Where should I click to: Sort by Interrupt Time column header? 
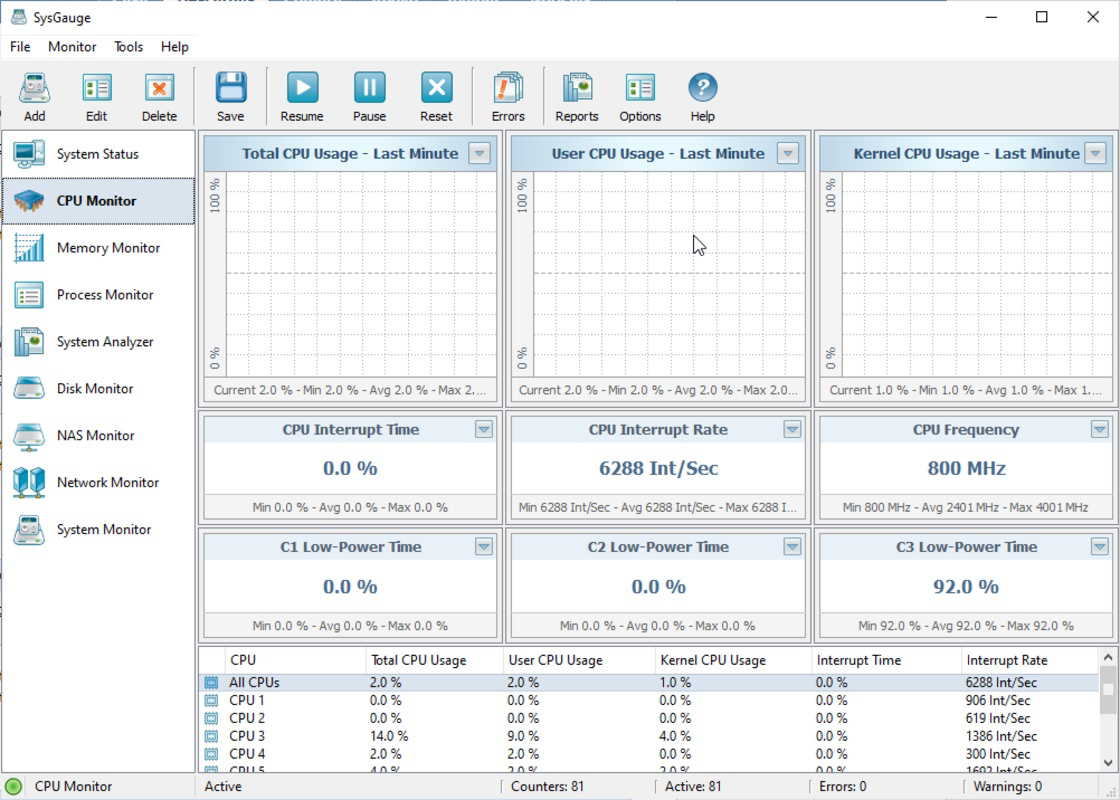coord(887,661)
